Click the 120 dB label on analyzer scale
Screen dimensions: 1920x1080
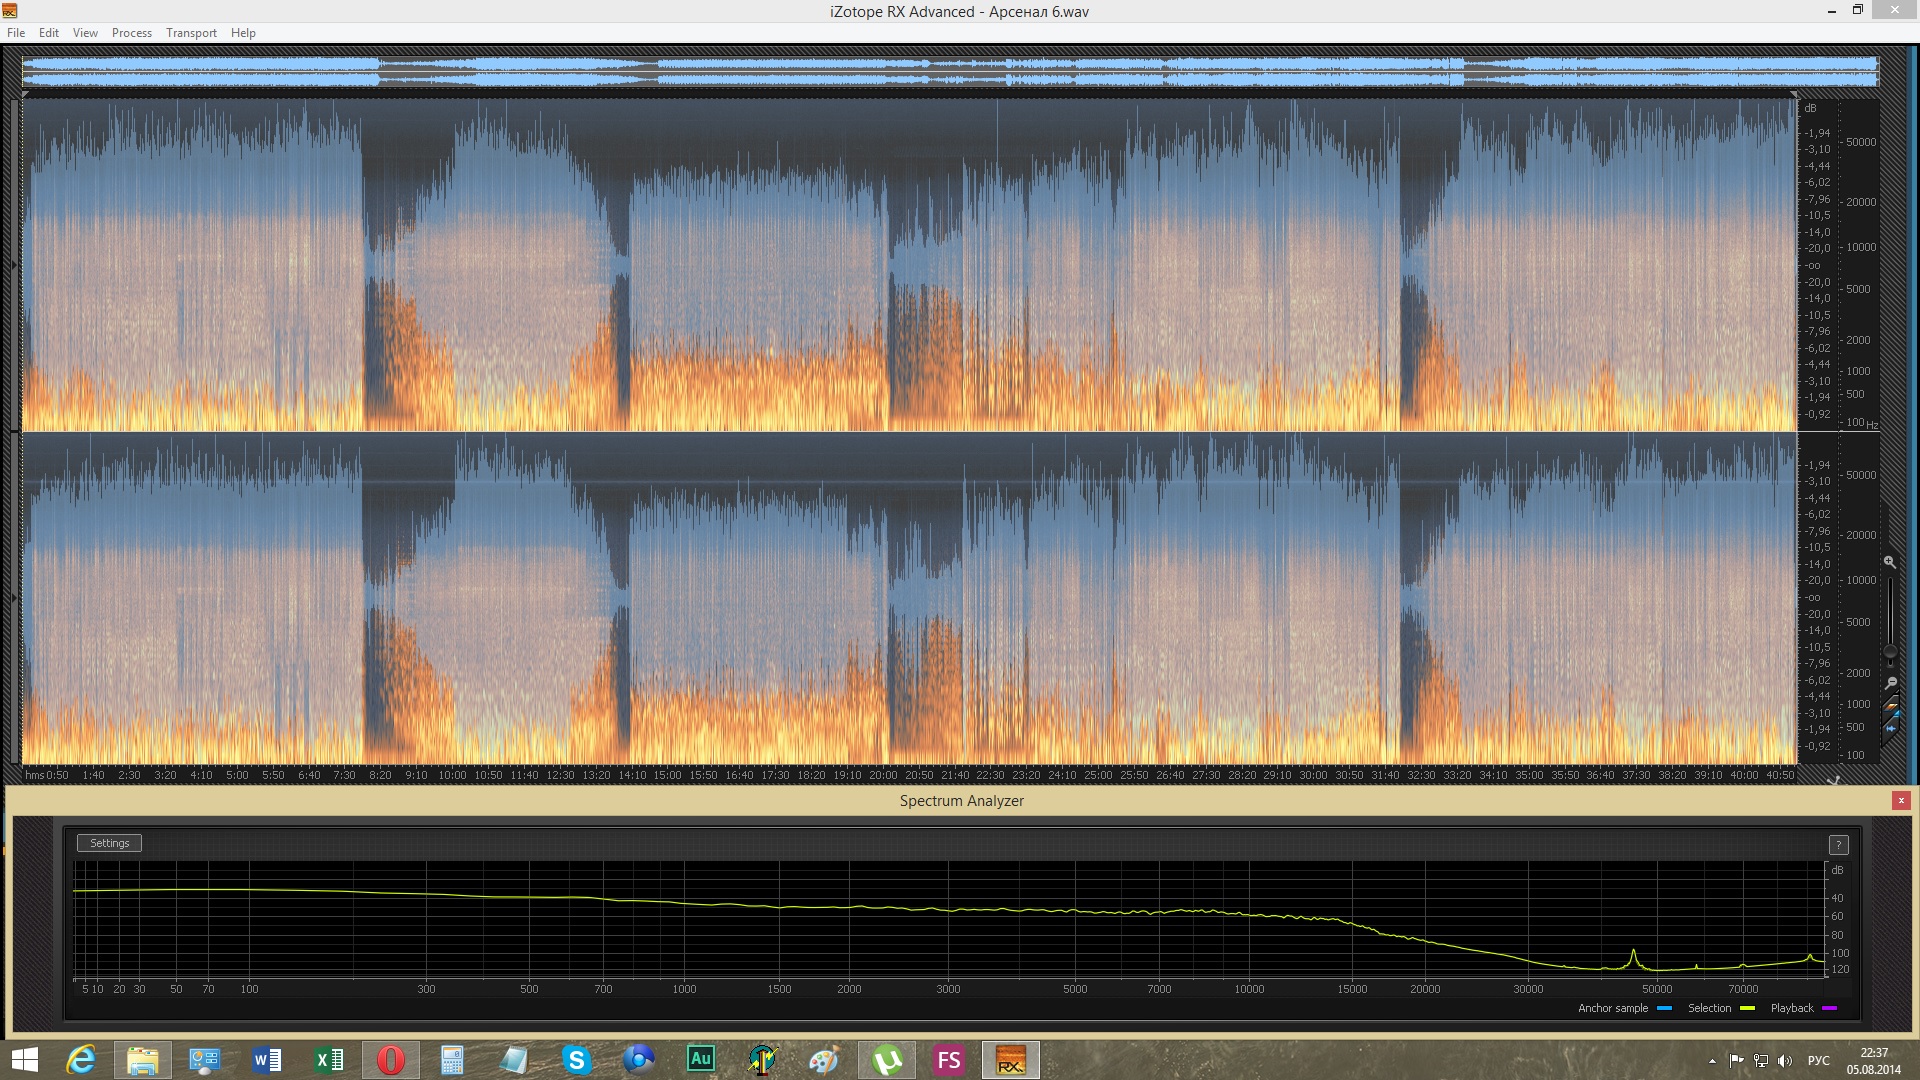click(1840, 969)
